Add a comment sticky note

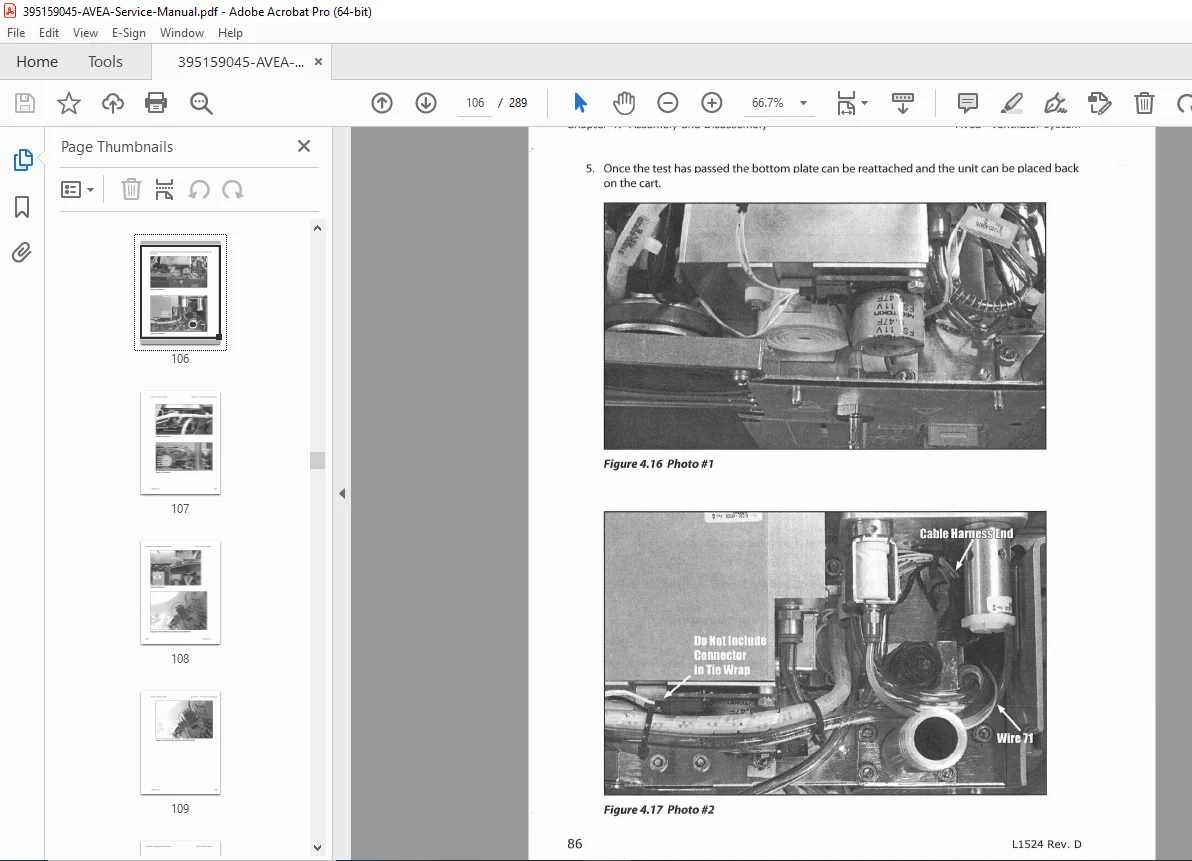point(968,103)
